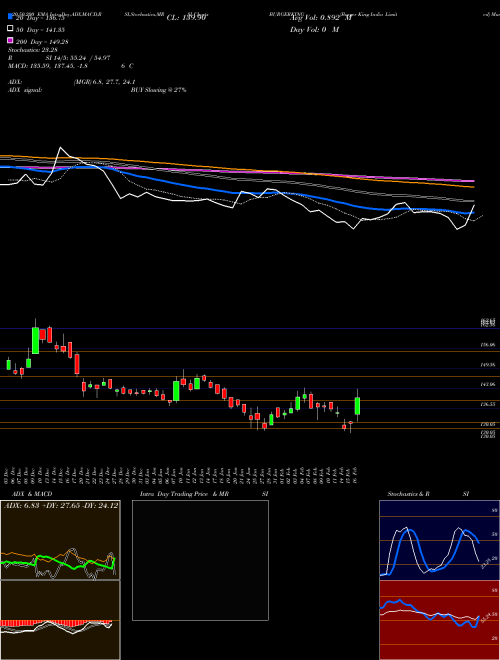Select the '200 Day = 149.28' legend text

tap(43, 42)
